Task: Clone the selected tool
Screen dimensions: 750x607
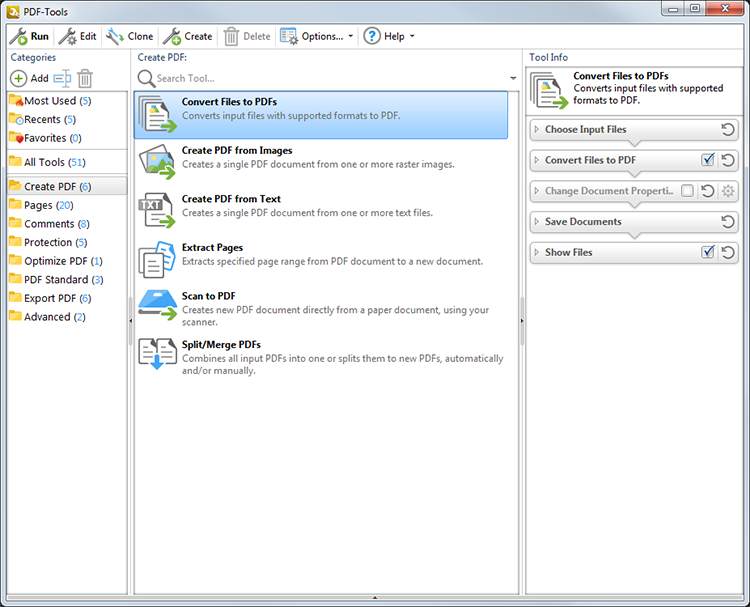Action: pos(130,36)
